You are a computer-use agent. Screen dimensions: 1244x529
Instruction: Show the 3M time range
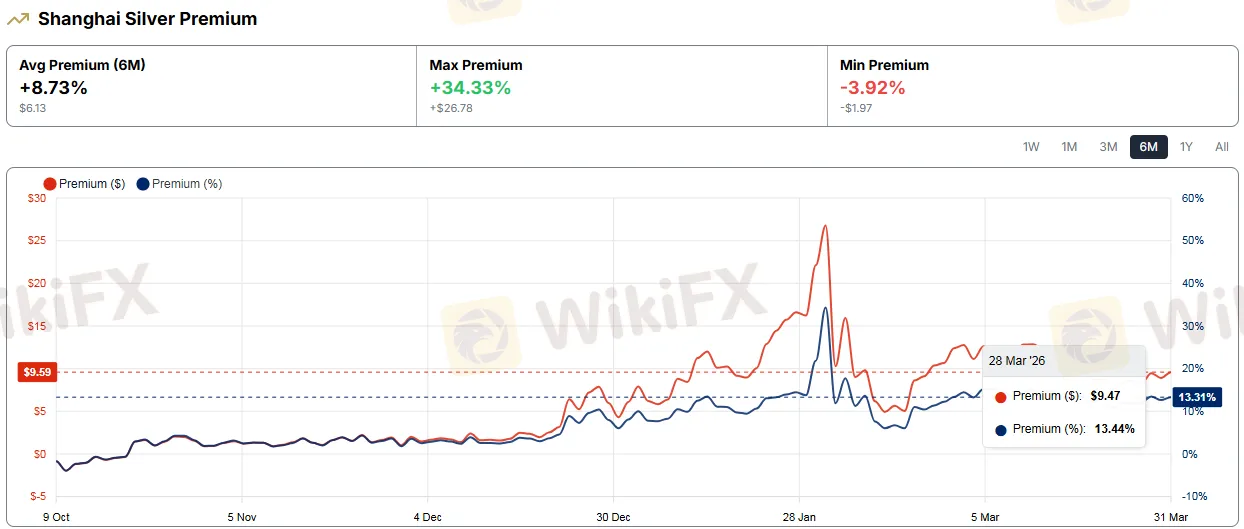coord(1108,147)
